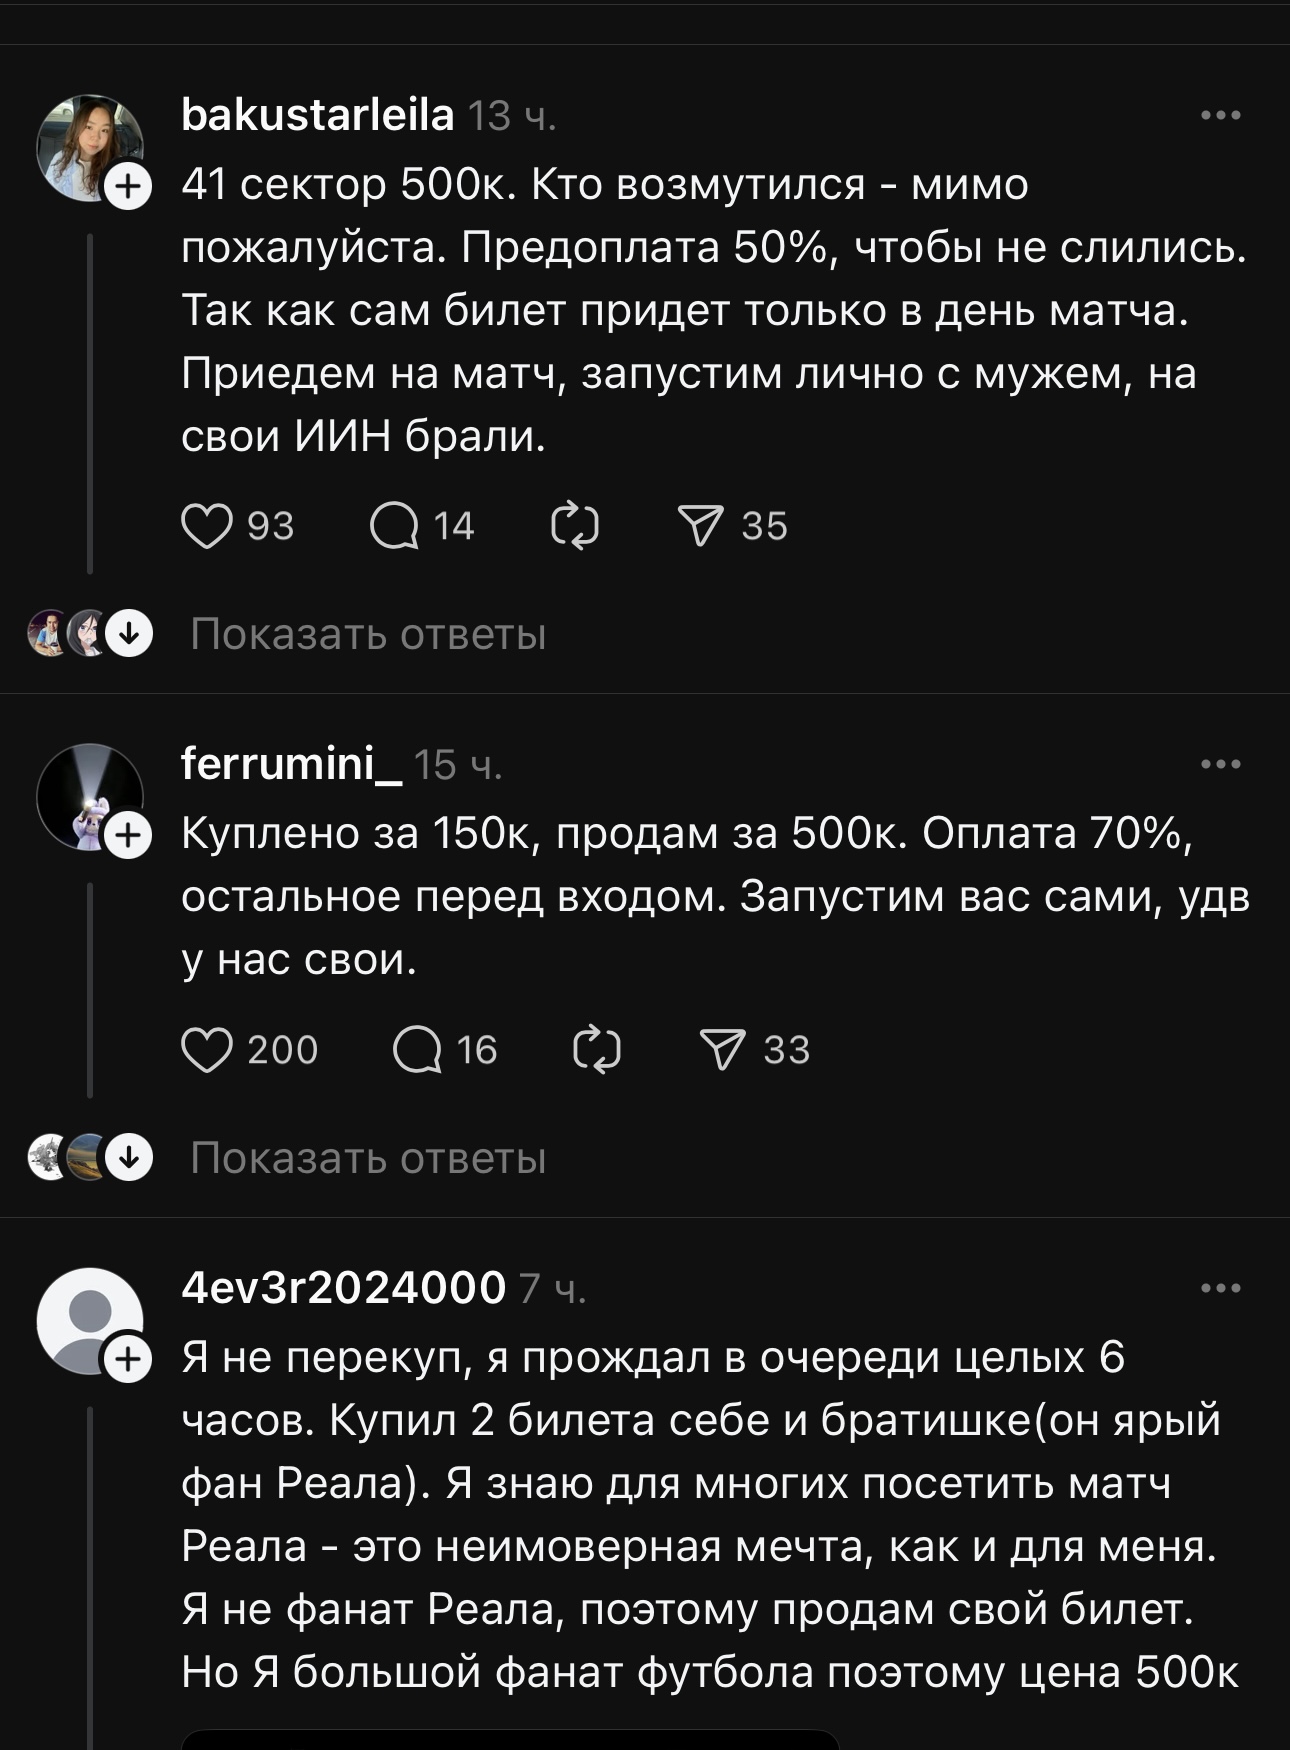Expand replies under bakustarleila's comment
Screen dimensions: 1290x1750
point(368,632)
